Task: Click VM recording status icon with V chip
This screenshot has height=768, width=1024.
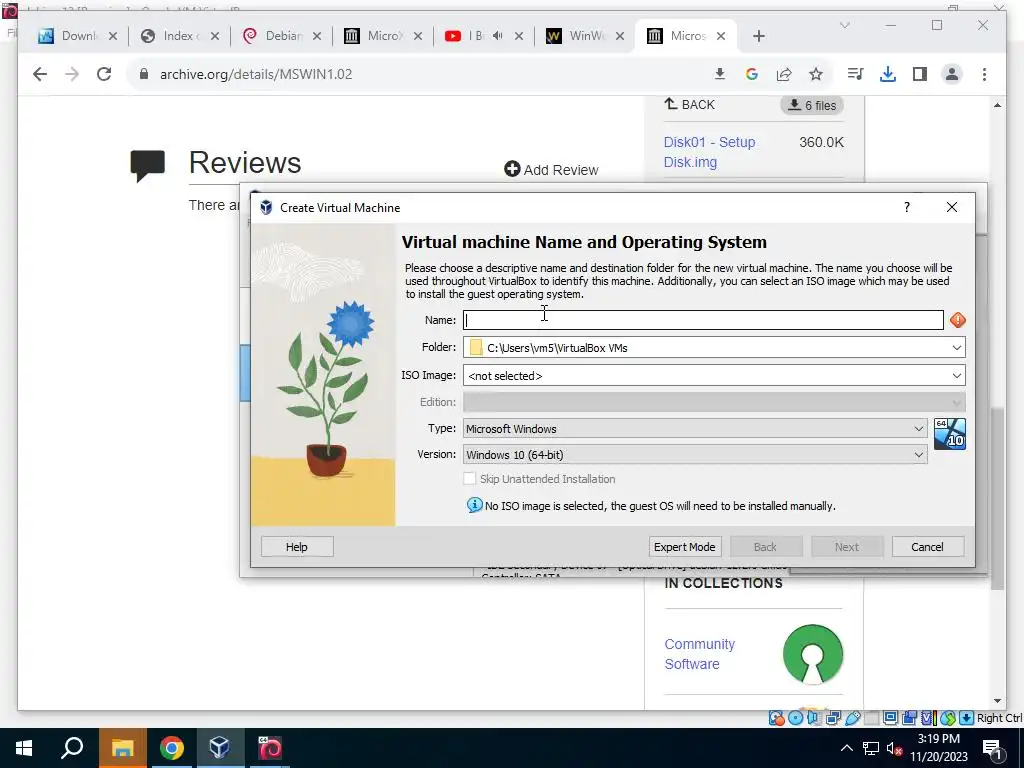Action: pos(929,718)
